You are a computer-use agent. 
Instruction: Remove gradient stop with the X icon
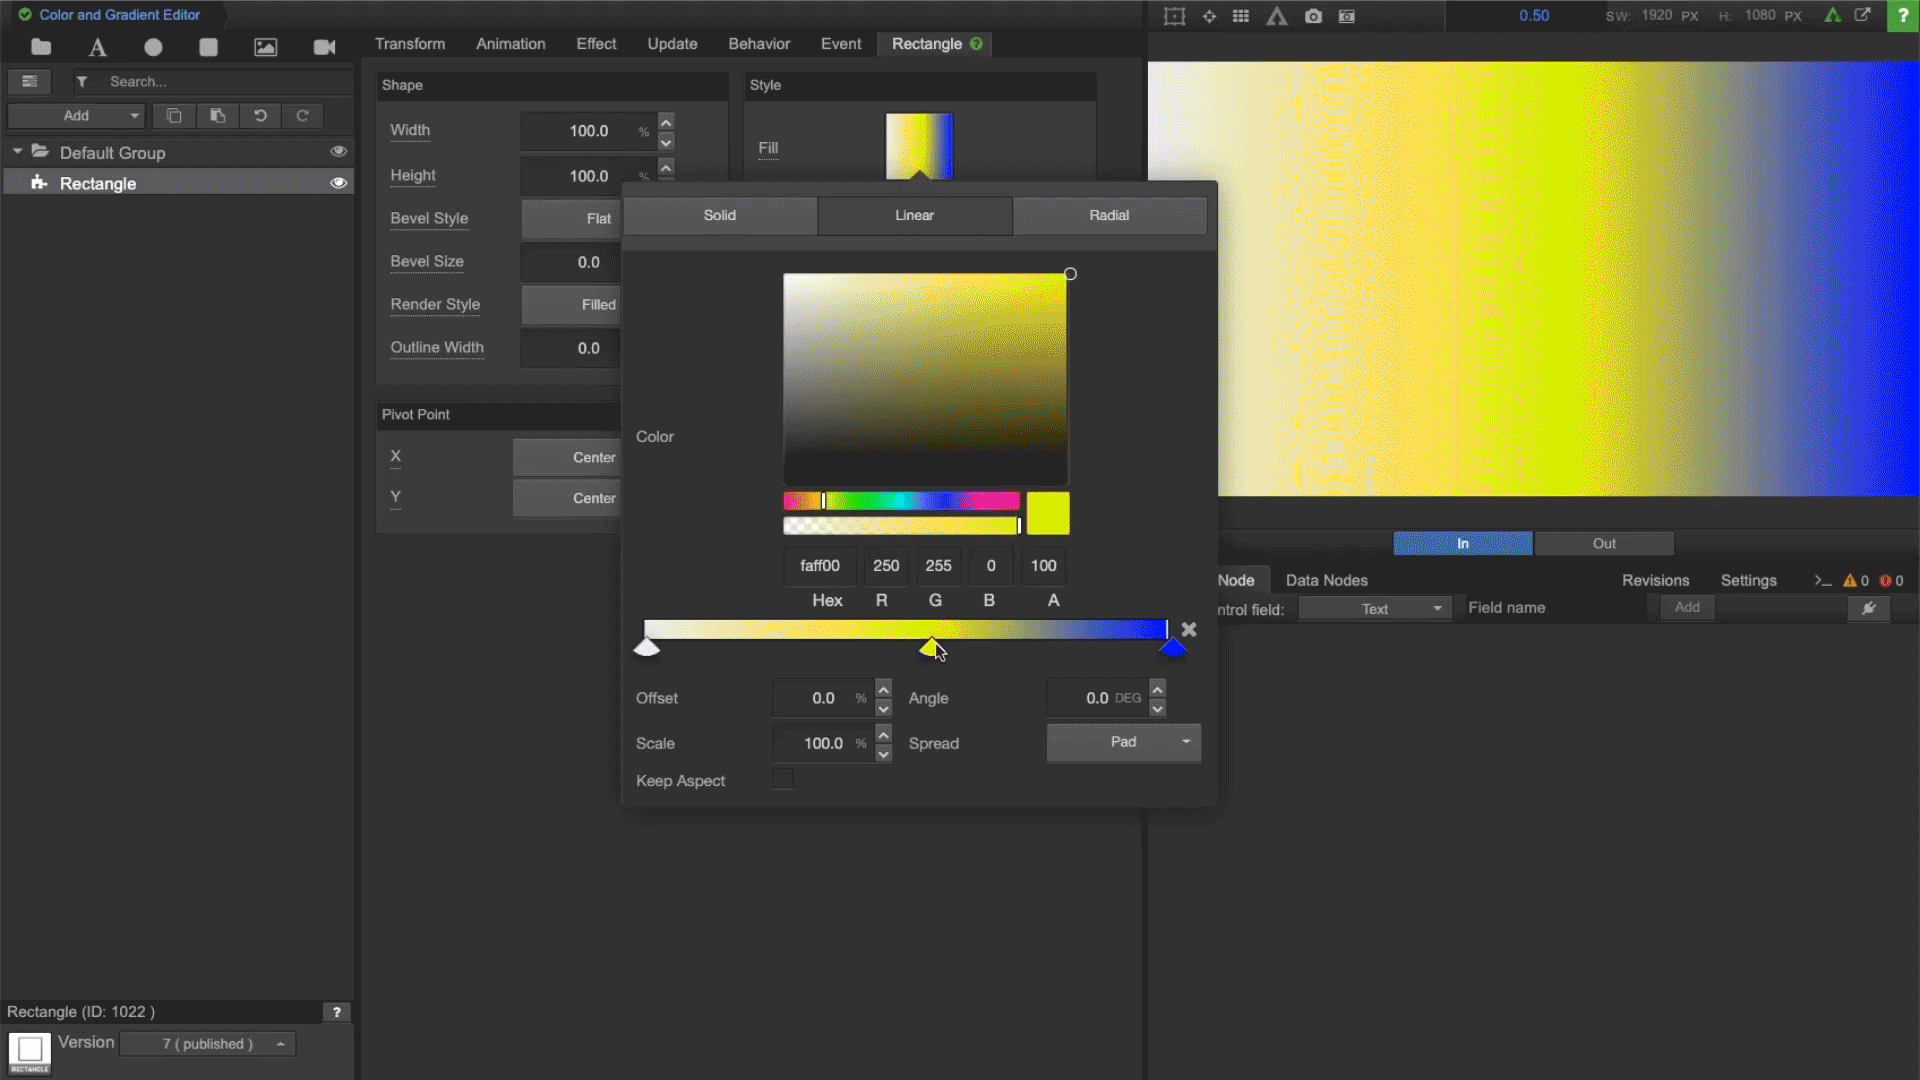click(x=1189, y=629)
